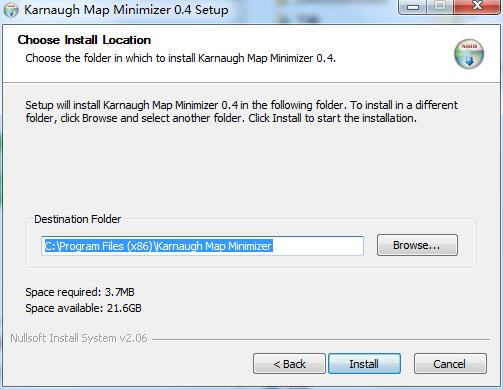
Task: Click the installer icon in the title bar
Action: 11,10
